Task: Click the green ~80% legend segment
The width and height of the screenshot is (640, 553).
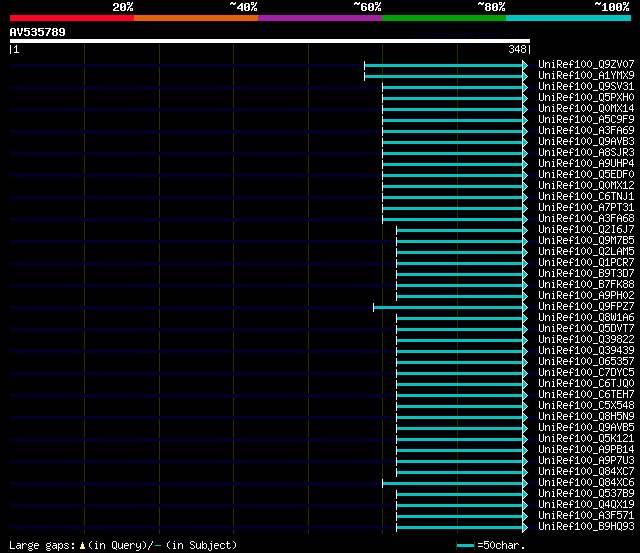Action: pos(444,18)
